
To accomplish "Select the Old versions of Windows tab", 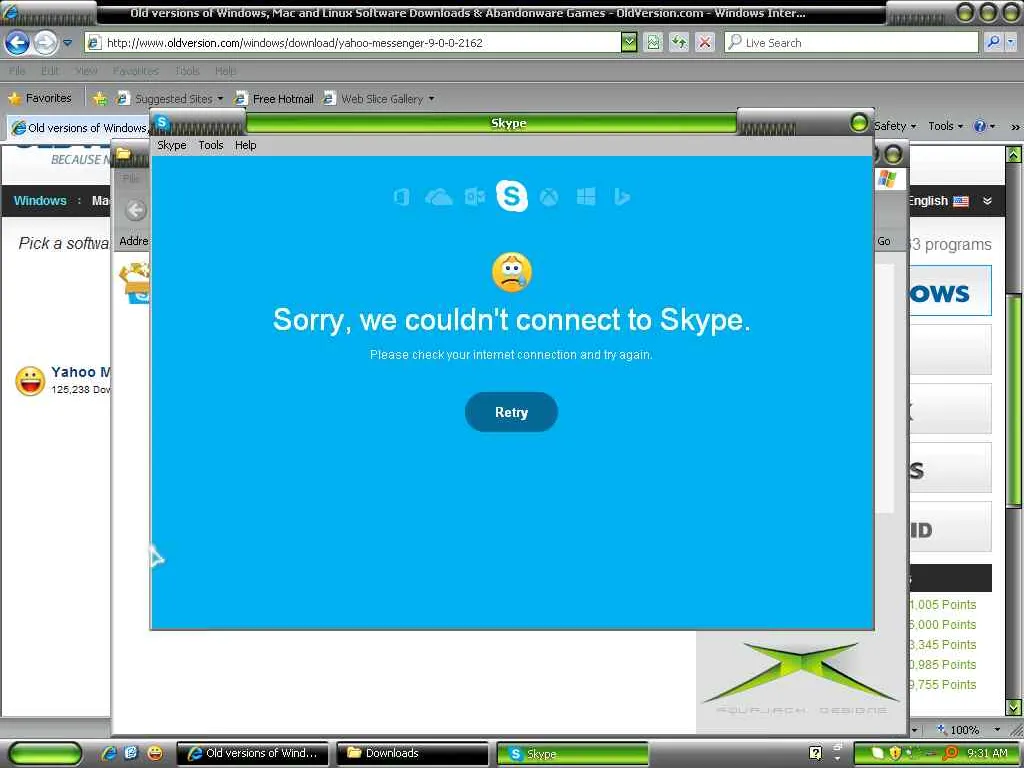I will point(79,127).
